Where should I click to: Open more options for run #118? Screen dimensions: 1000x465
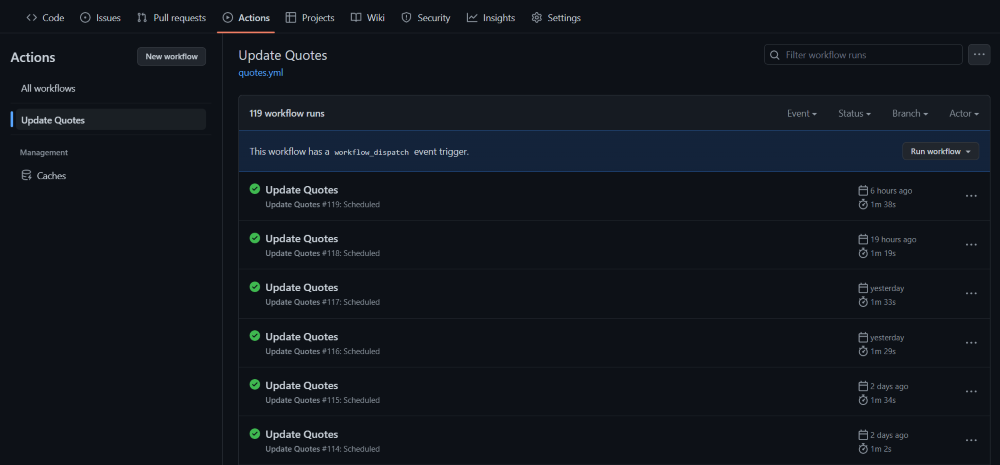[971, 245]
